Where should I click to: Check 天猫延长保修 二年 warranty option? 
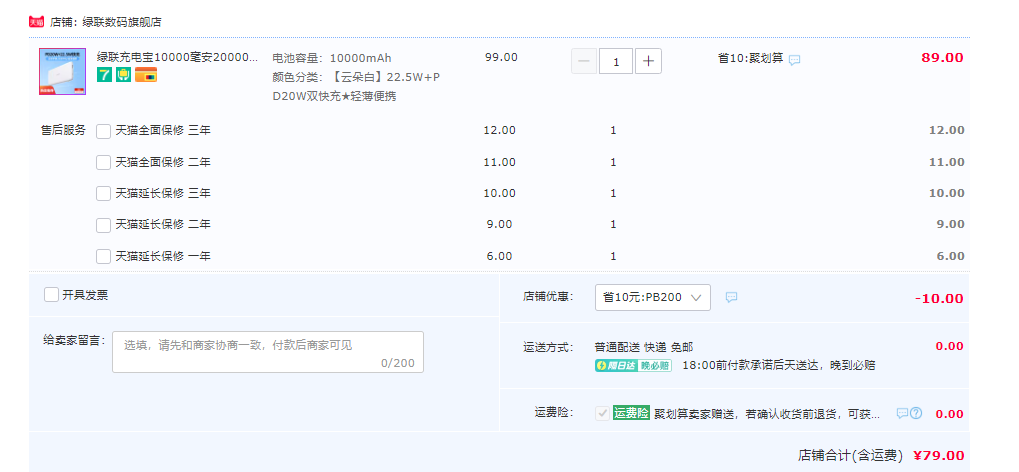tap(103, 225)
